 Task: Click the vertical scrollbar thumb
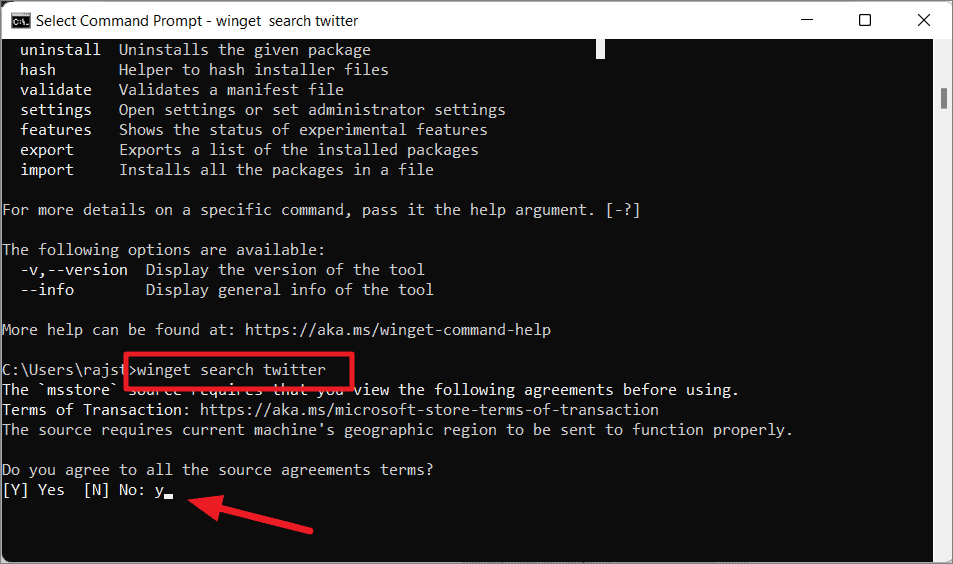[943, 98]
